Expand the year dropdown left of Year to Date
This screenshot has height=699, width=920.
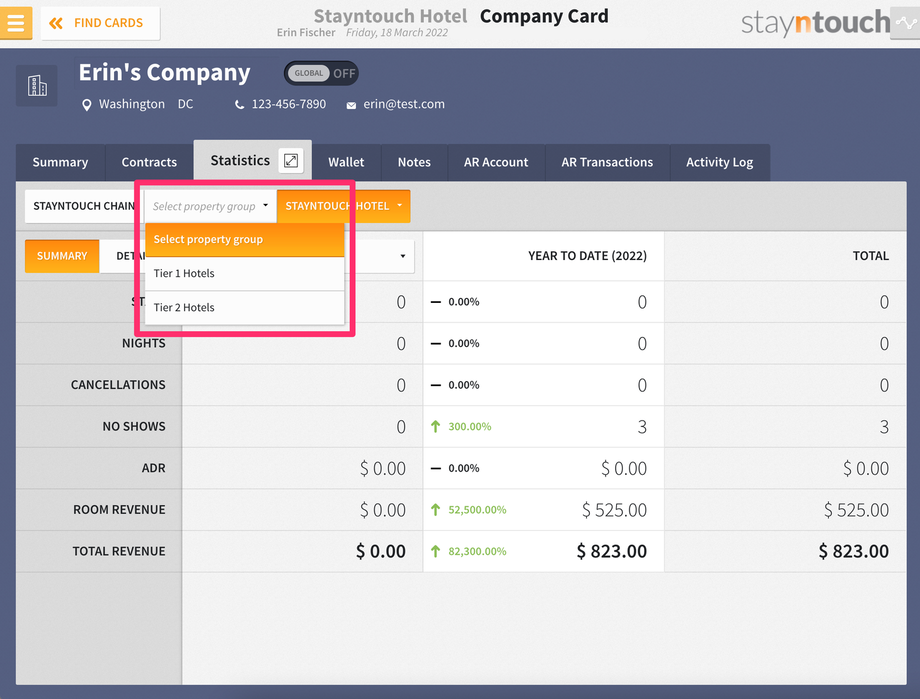pos(402,256)
